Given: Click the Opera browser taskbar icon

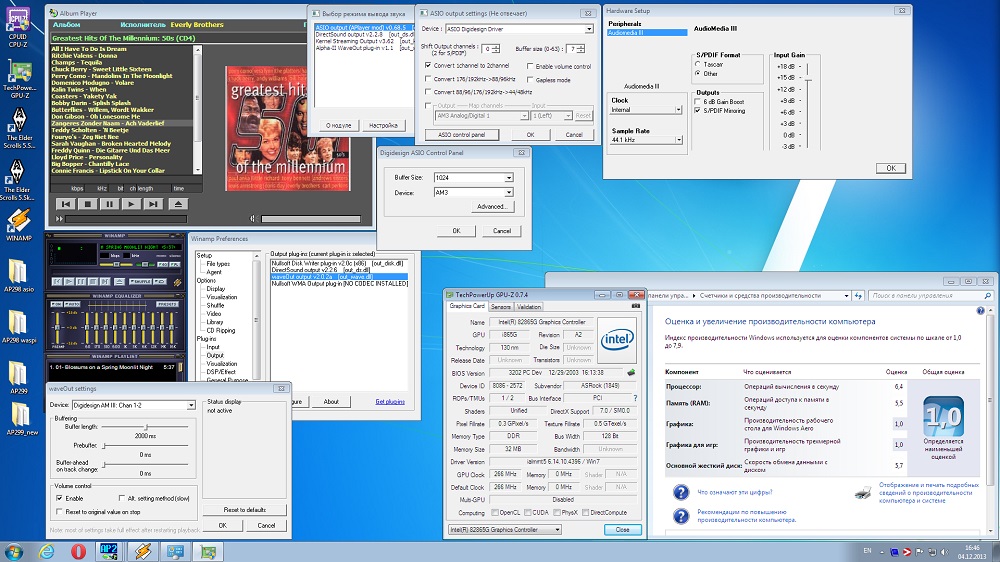Looking at the screenshot, I should click(78, 551).
